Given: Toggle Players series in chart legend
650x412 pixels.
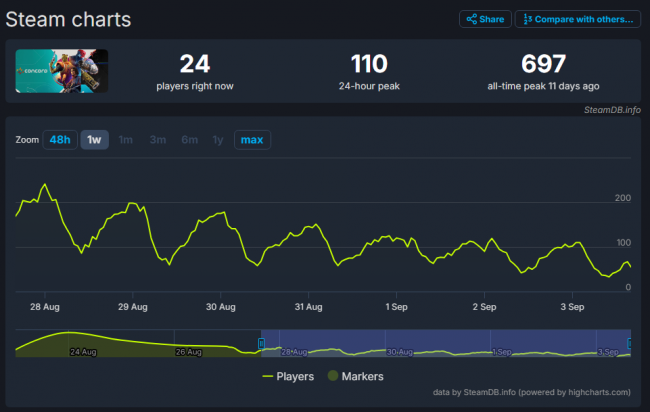Looking at the screenshot, I should pyautogui.click(x=288, y=377).
